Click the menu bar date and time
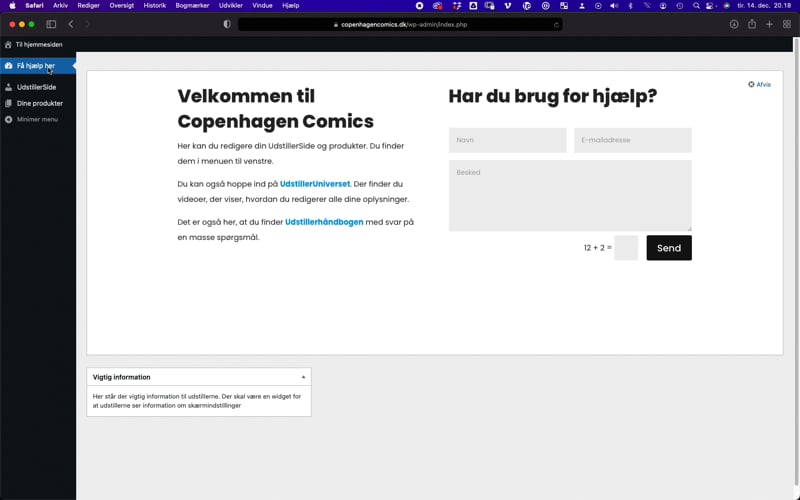 coord(764,6)
